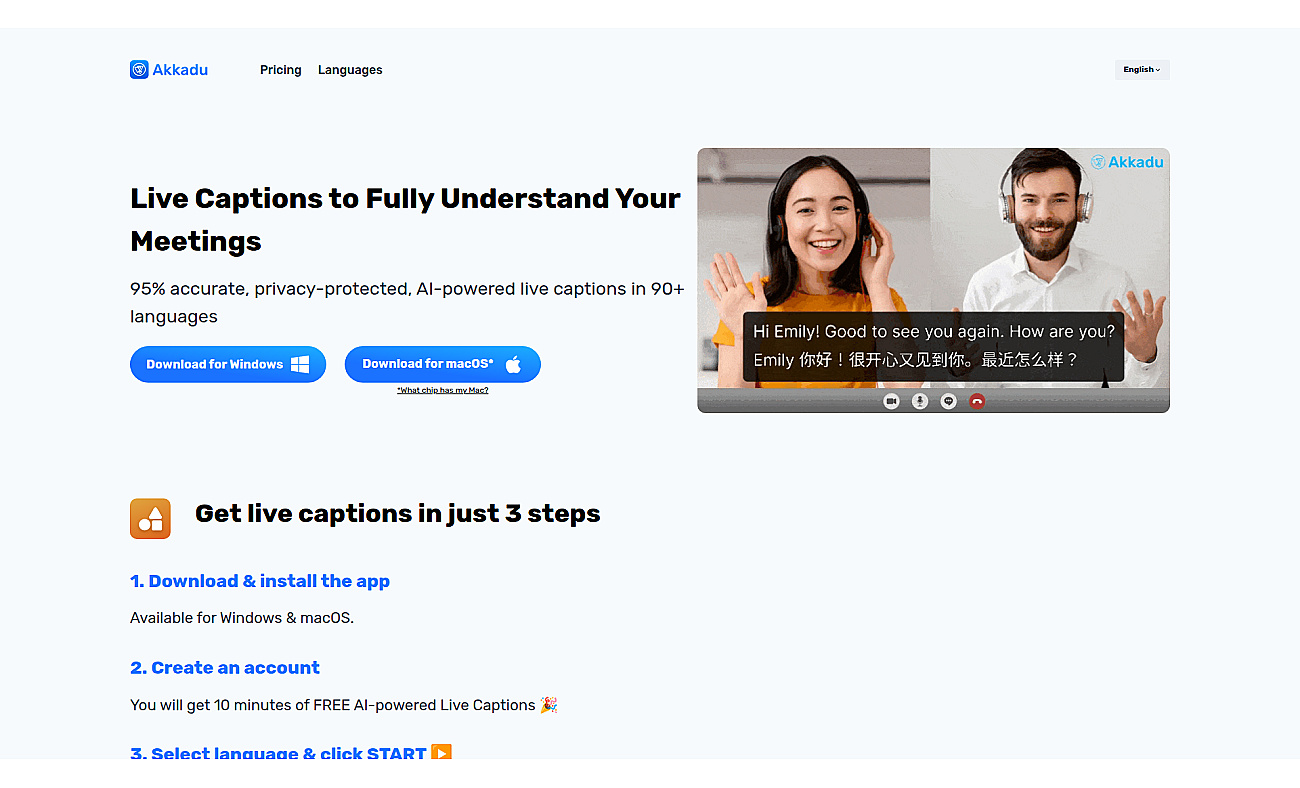Click the 'Hi Emily!' caption overlay in image
Screen dimensions: 1300x788
[933, 346]
